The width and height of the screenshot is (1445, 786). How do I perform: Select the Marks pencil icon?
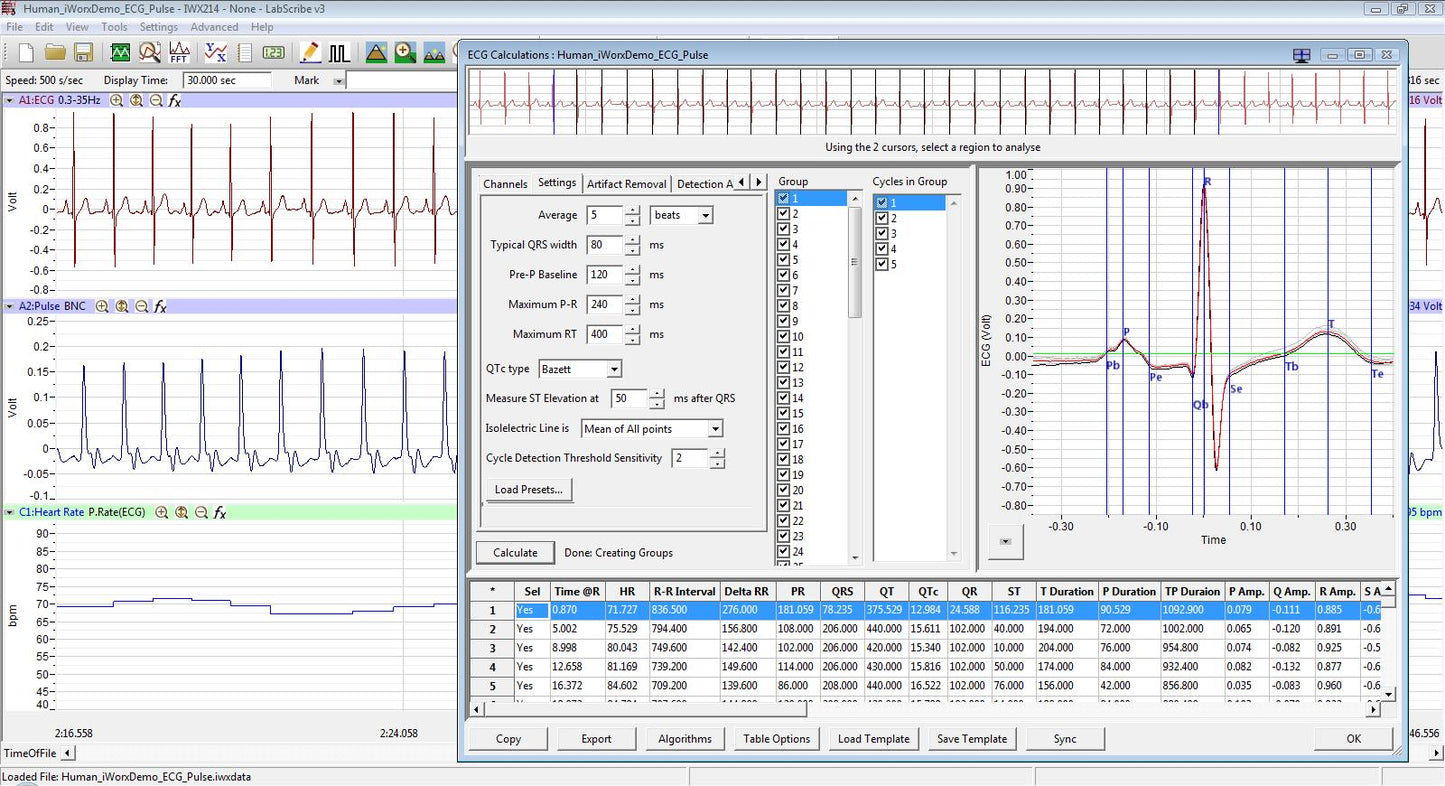point(310,52)
